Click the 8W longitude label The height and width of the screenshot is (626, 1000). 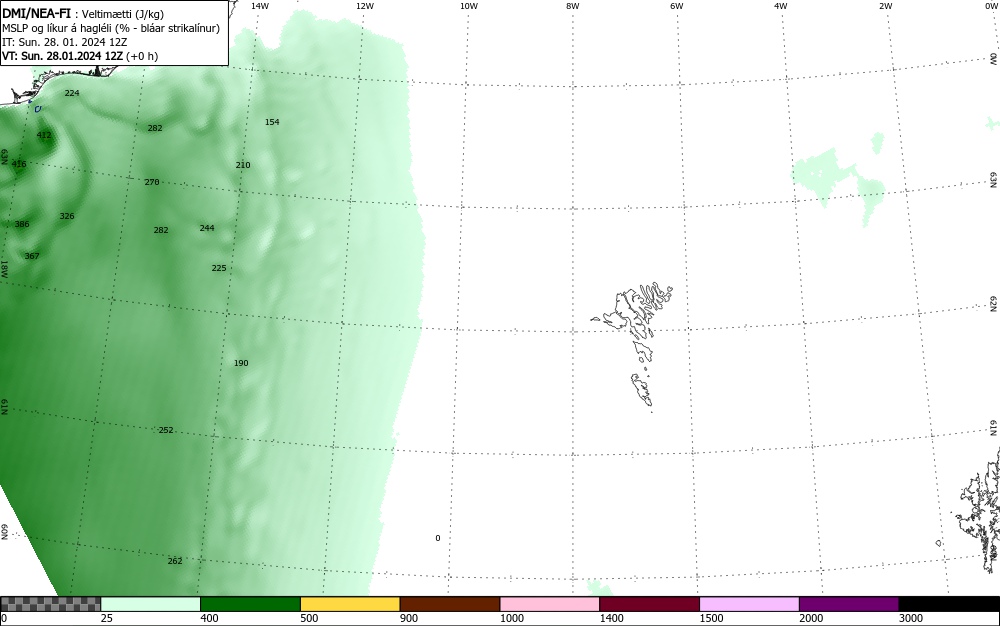[x=573, y=6]
